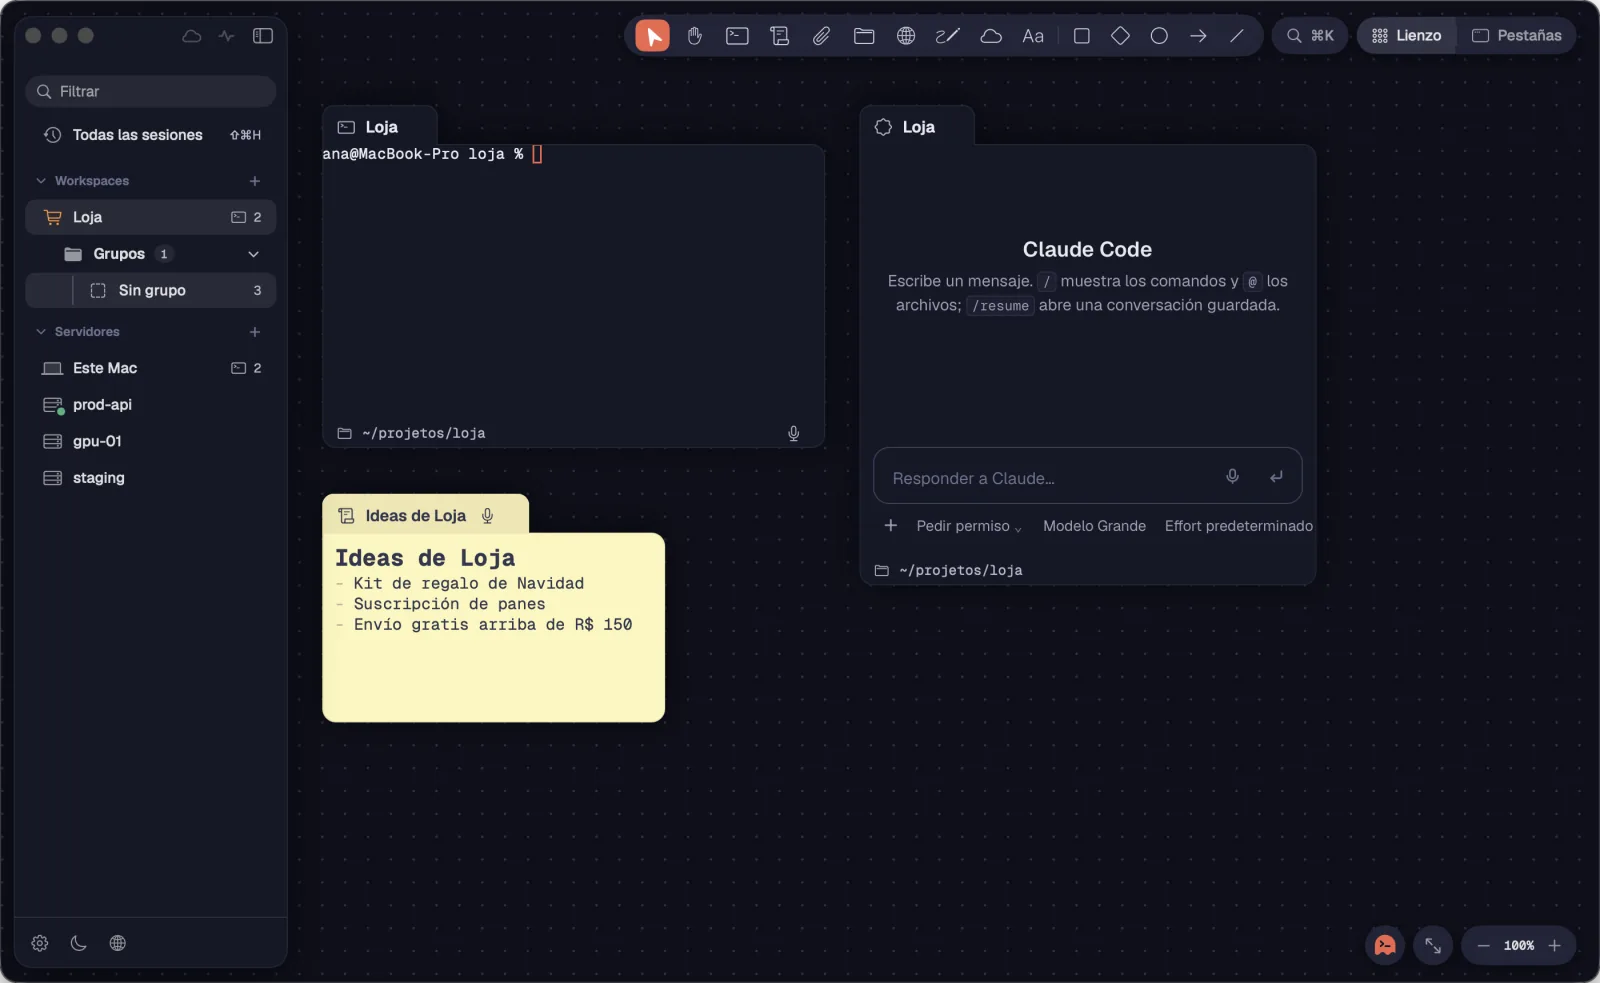Select the rectangle shape tool

1081,36
